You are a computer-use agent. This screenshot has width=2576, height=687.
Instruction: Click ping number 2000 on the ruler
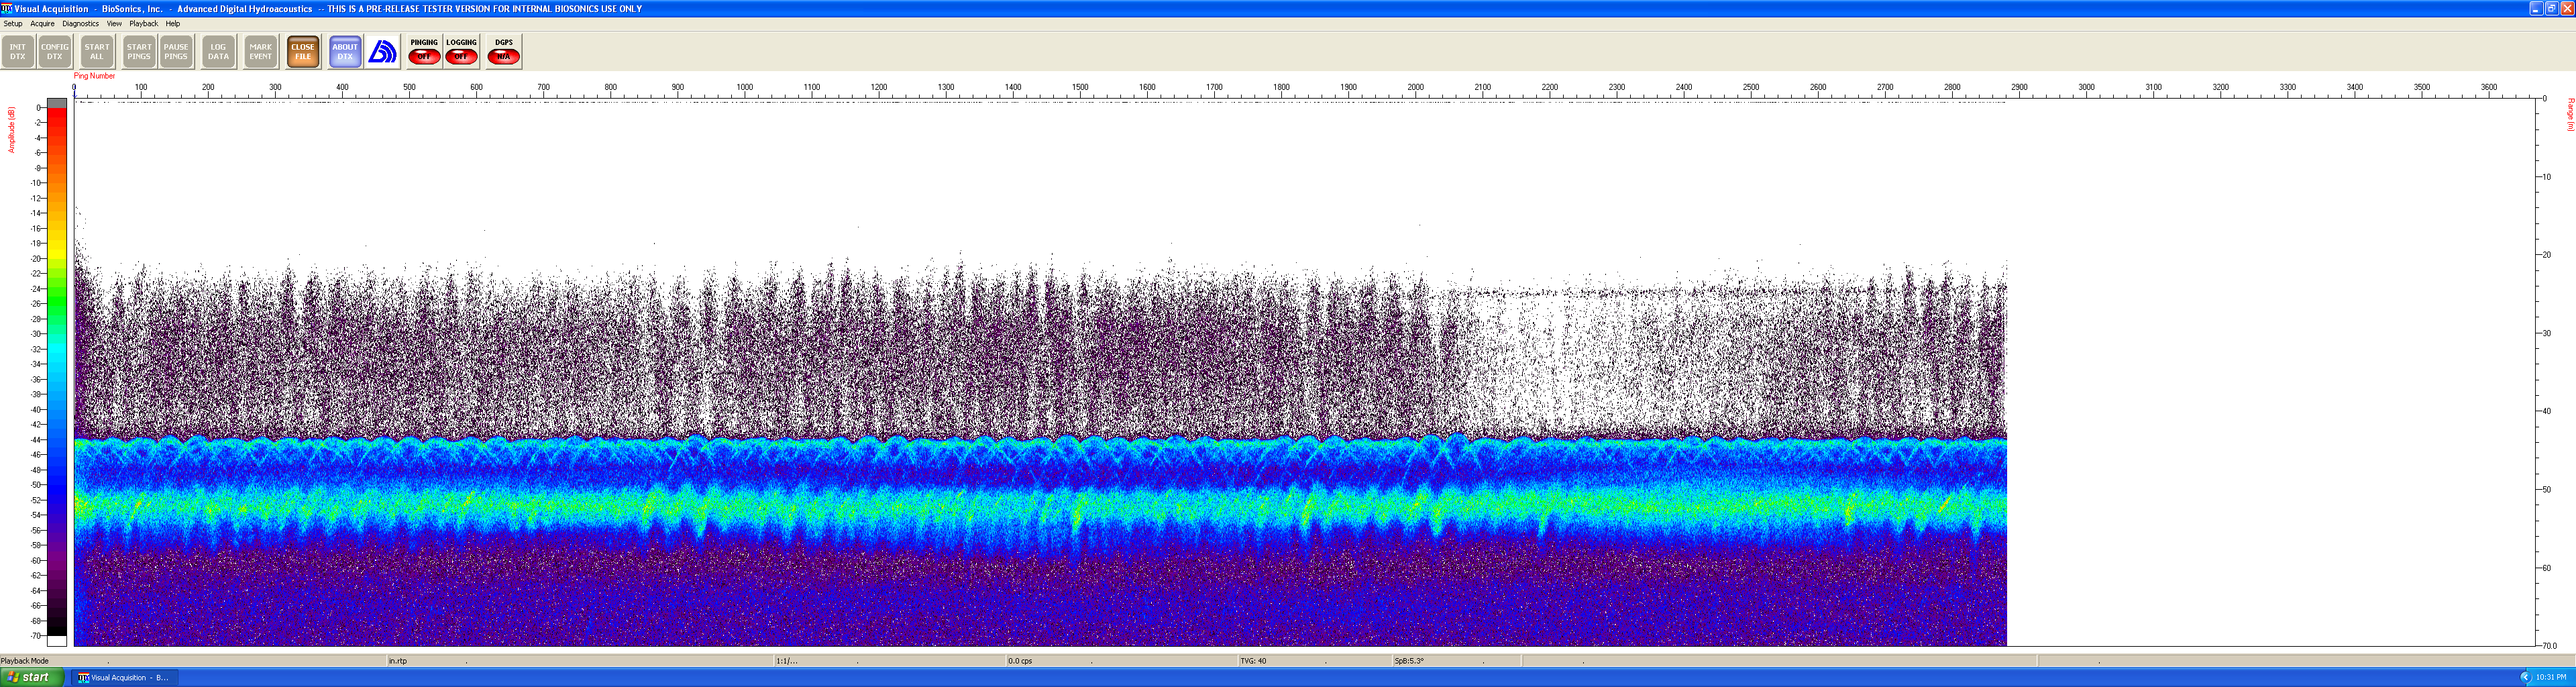1416,87
